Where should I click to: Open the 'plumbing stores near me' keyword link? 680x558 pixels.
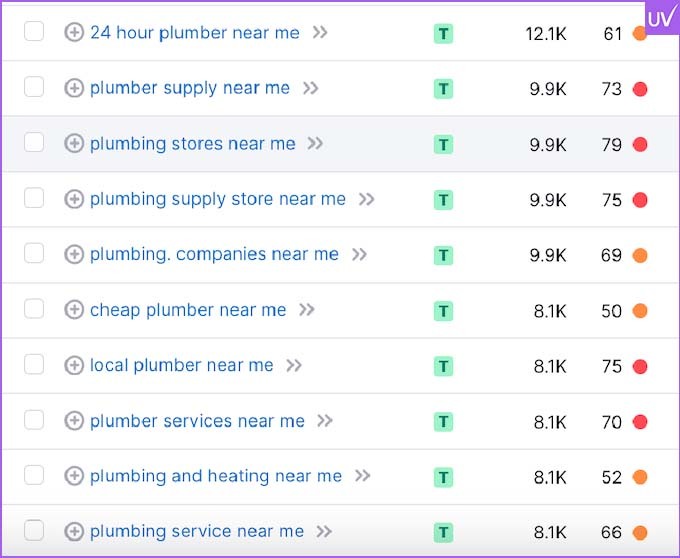coord(193,144)
